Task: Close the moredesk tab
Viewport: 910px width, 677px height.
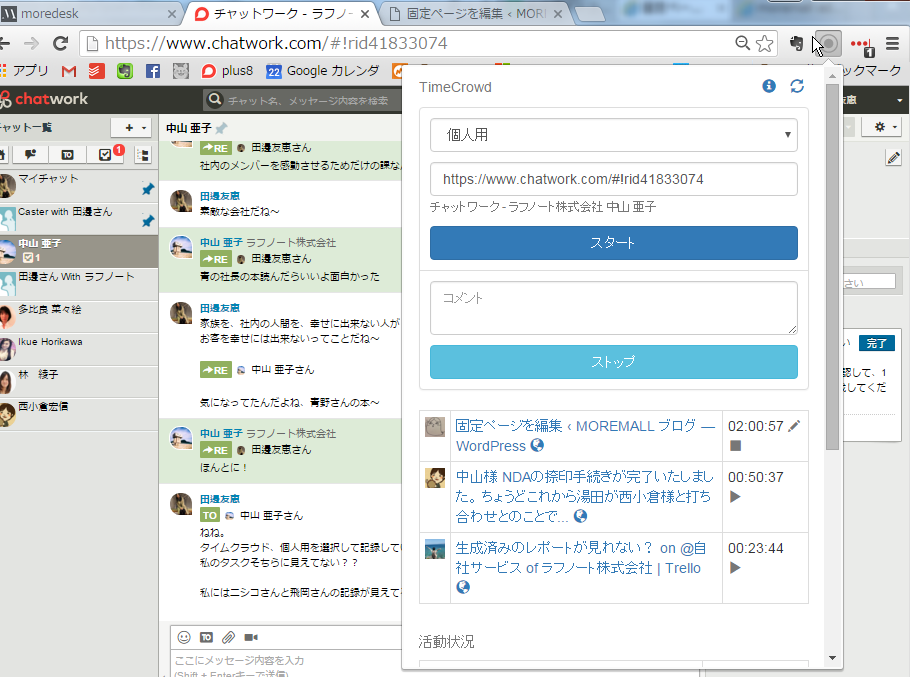Action: (x=172, y=14)
